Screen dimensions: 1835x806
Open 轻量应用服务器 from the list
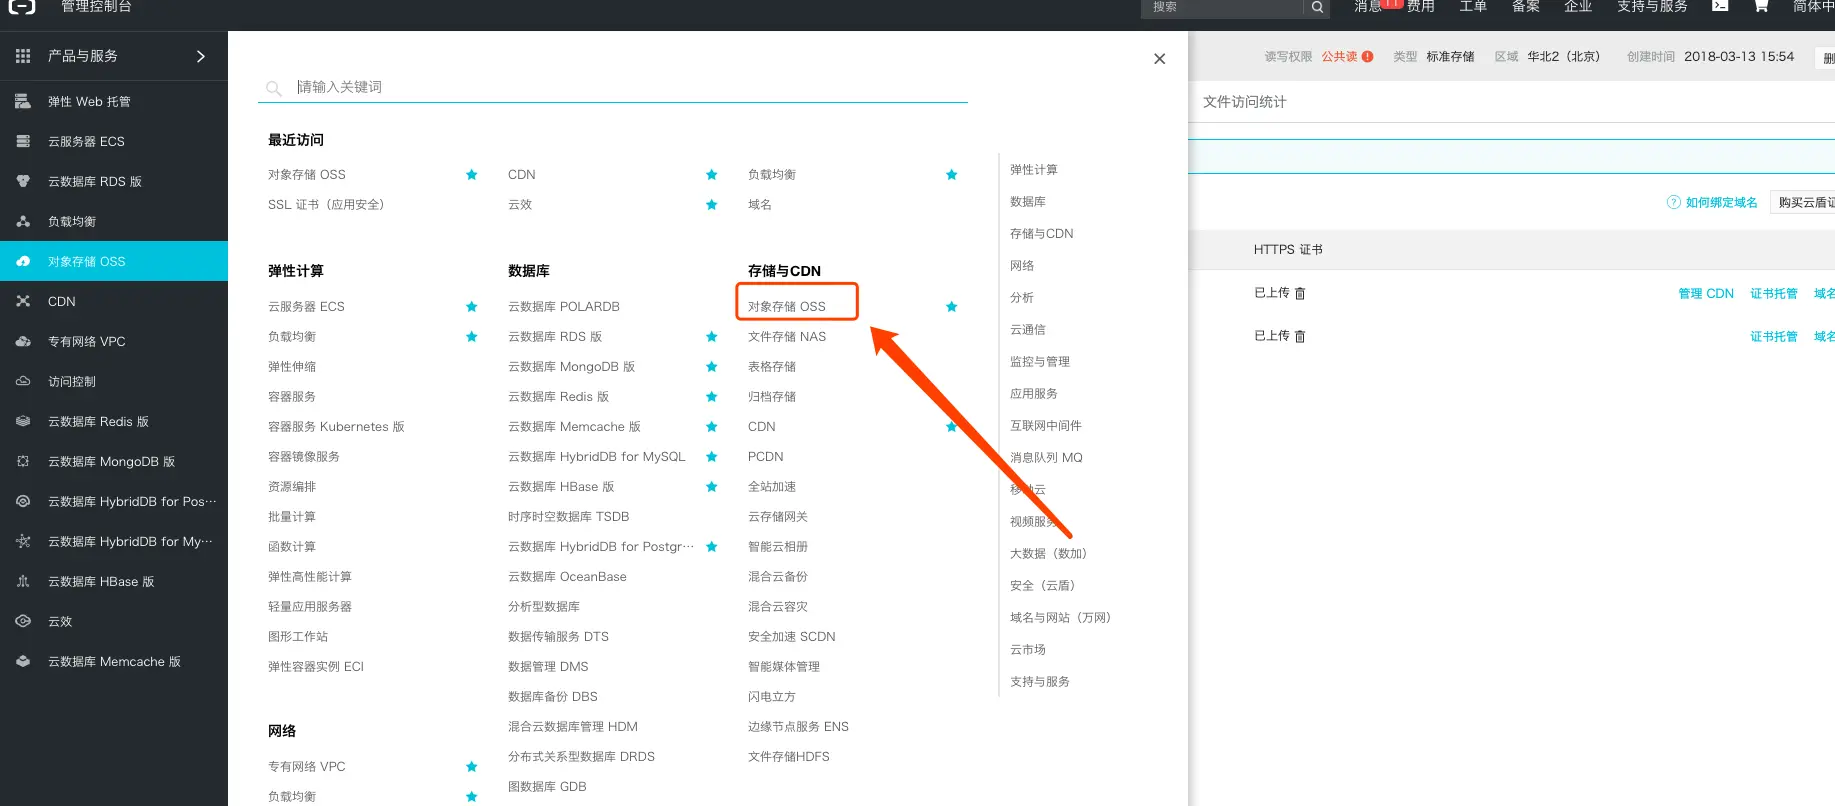pyautogui.click(x=310, y=607)
